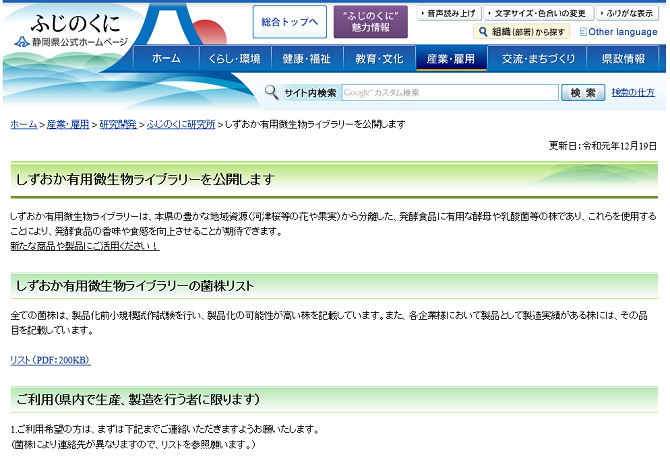Switch to the 健康・福祉 tab
Screen dimensions: 670x461
coord(306,59)
